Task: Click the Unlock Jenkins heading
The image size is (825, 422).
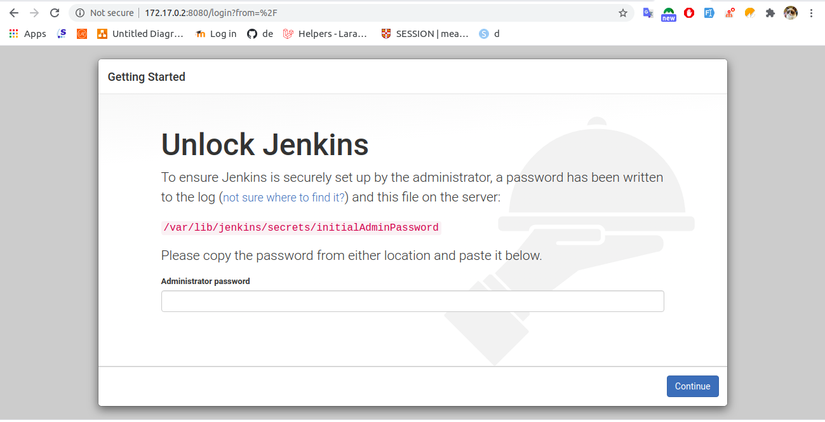Action: (x=265, y=145)
